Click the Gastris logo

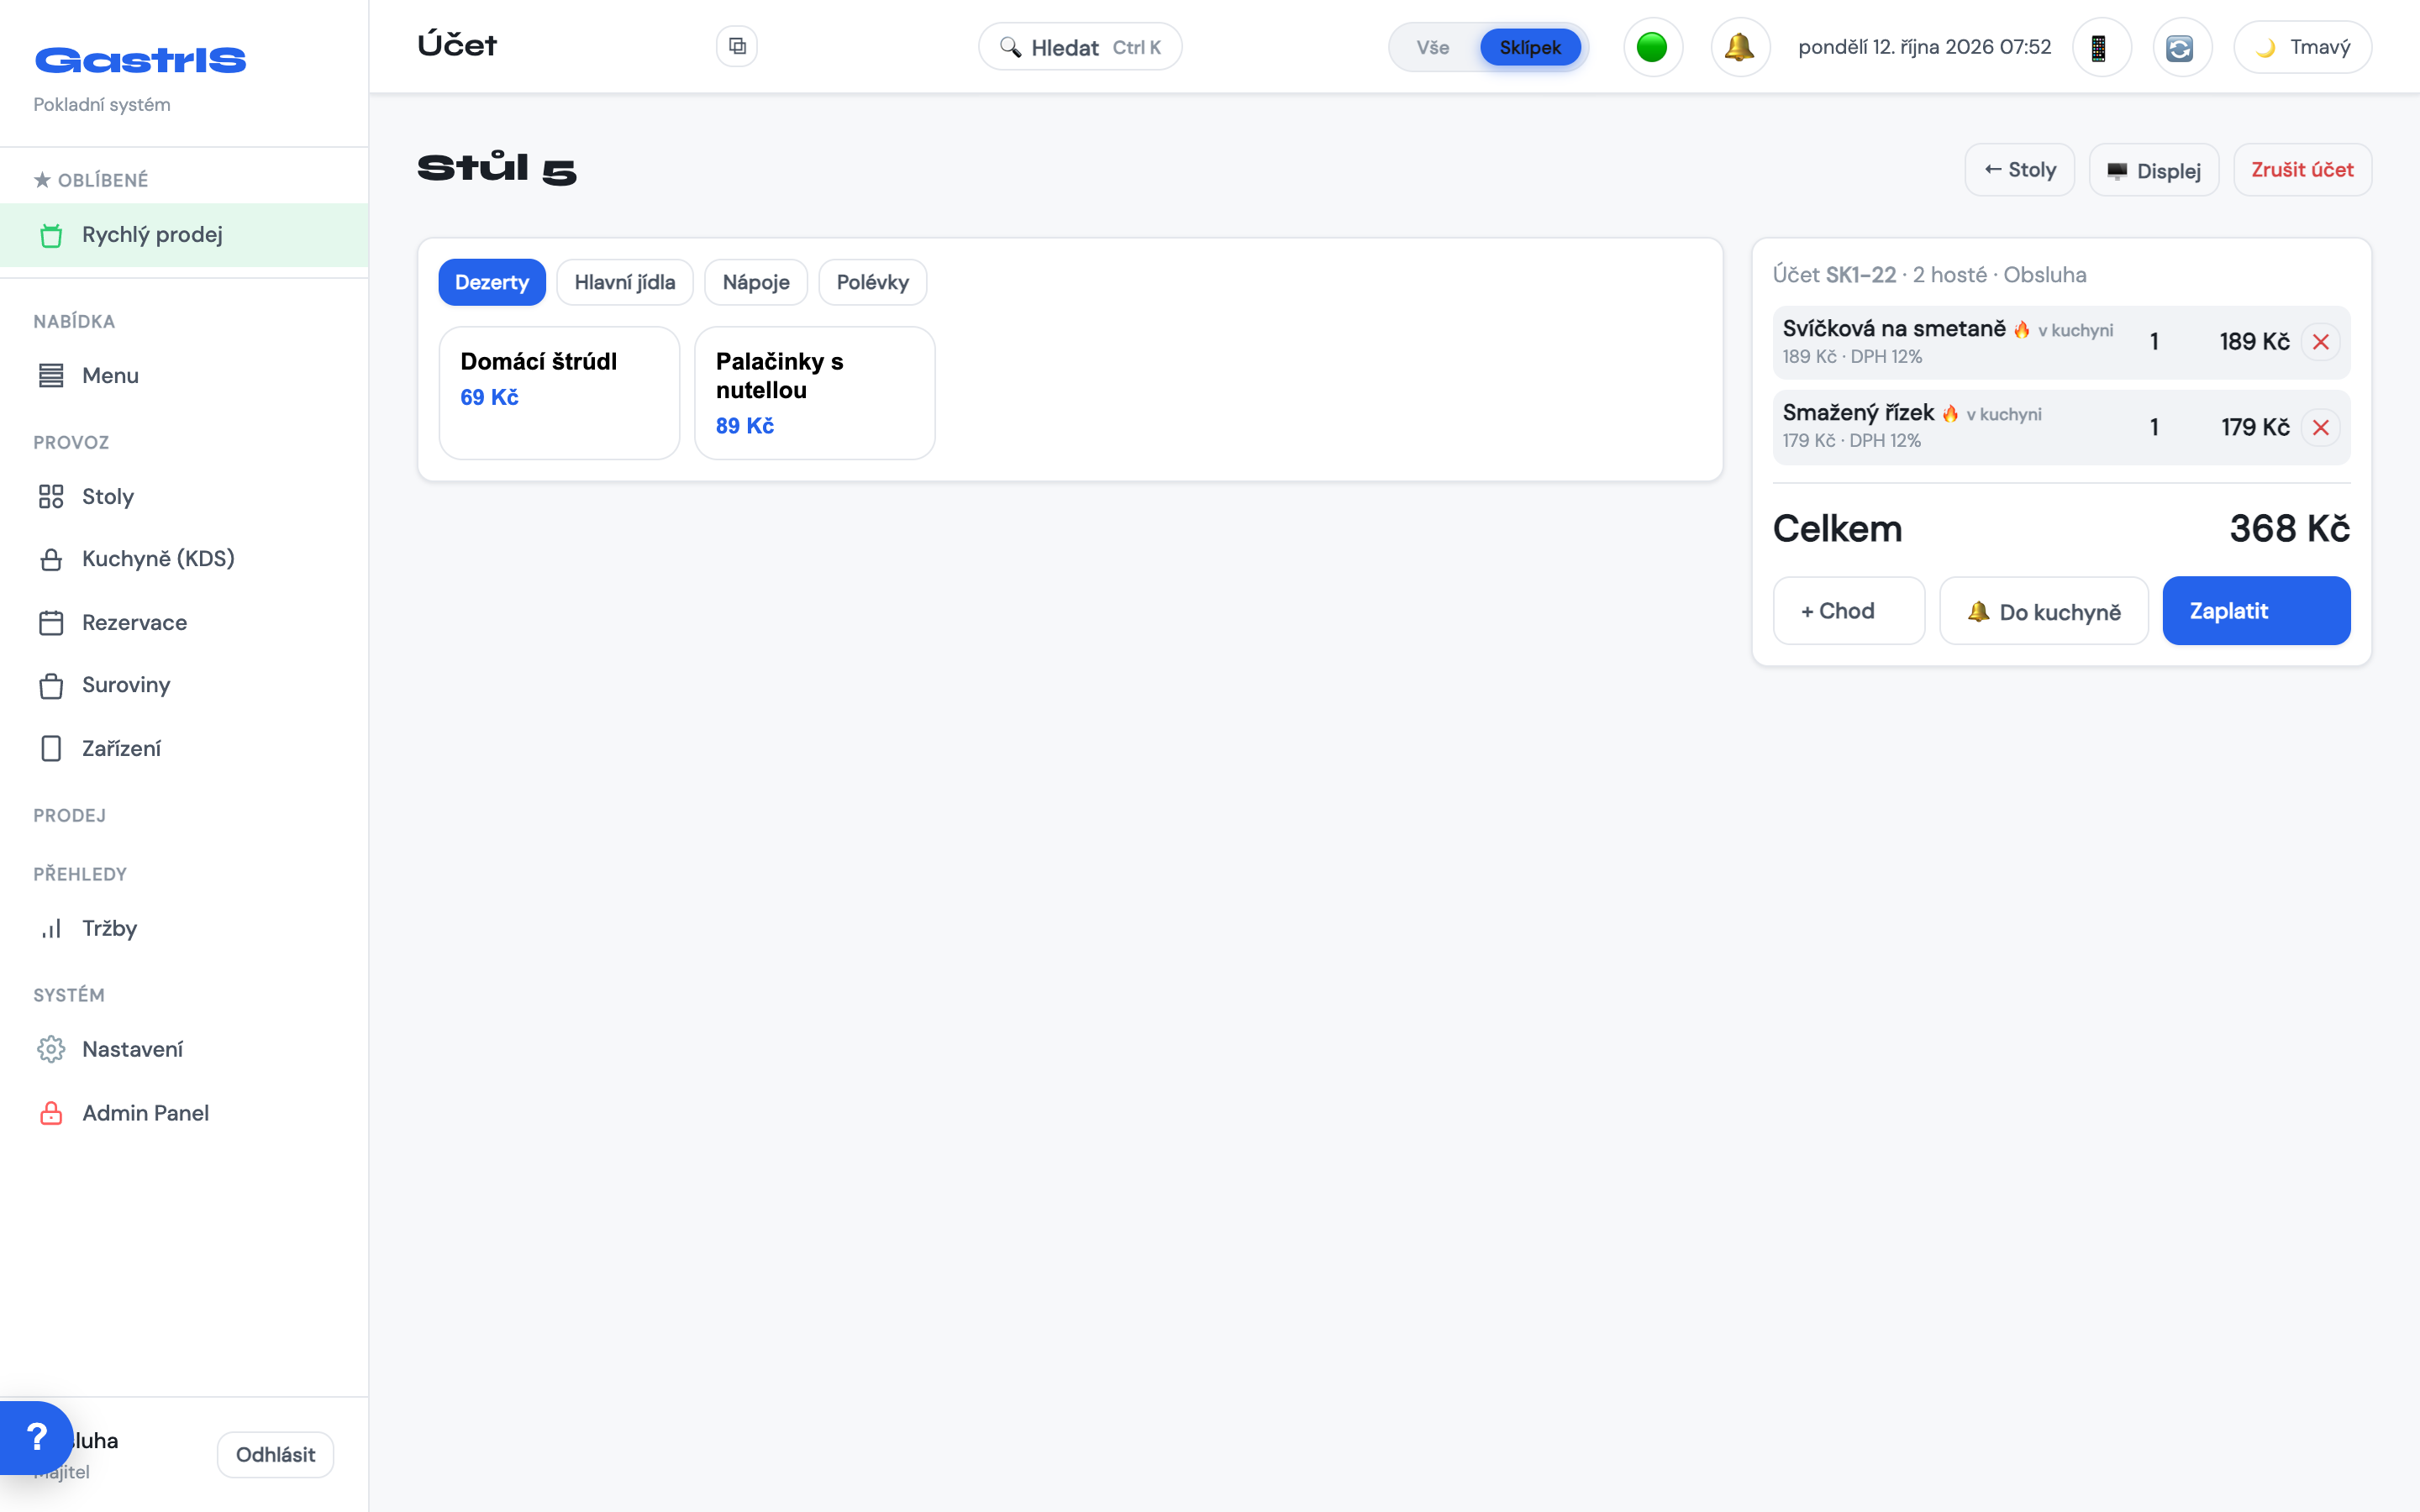[140, 60]
